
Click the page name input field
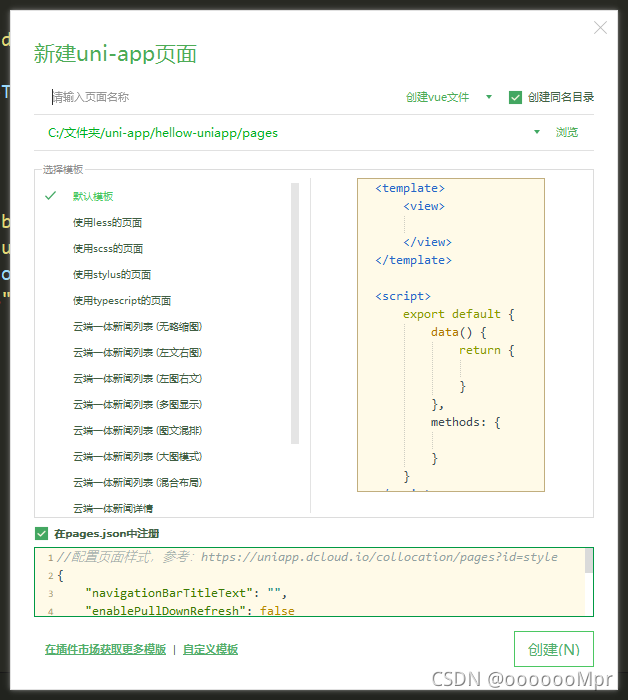coord(219,97)
